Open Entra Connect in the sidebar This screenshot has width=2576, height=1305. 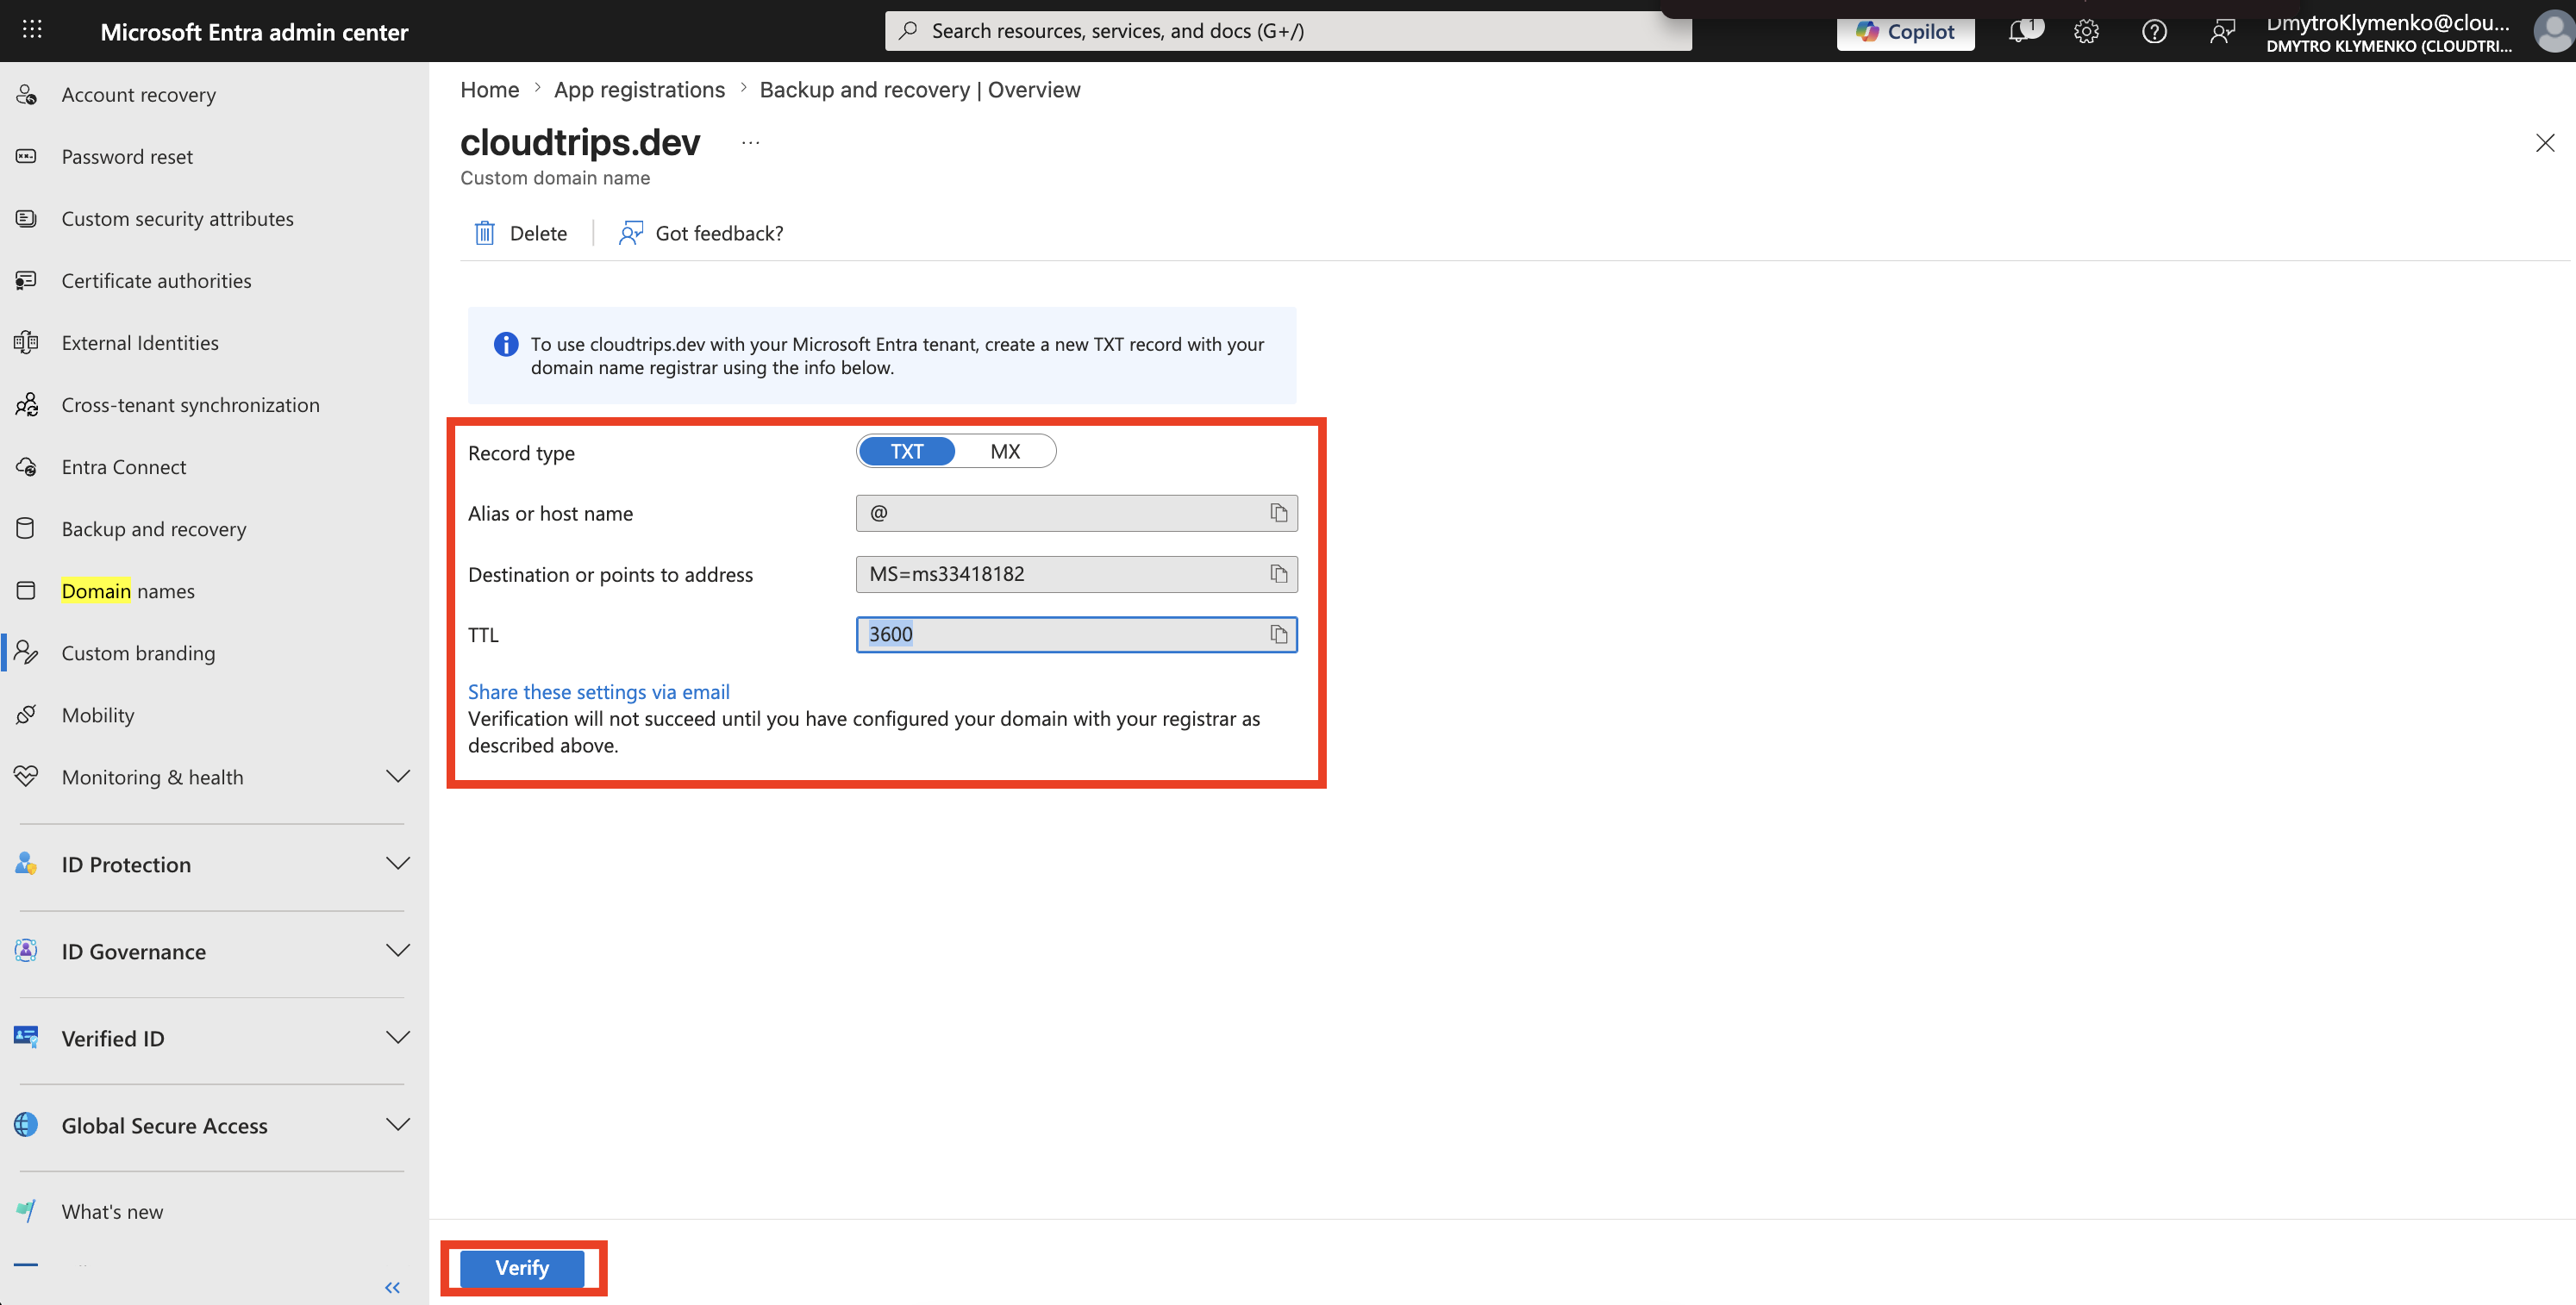click(x=124, y=466)
